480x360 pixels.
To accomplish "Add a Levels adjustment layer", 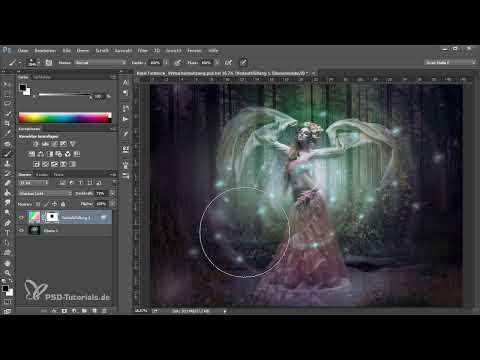I will [45, 144].
